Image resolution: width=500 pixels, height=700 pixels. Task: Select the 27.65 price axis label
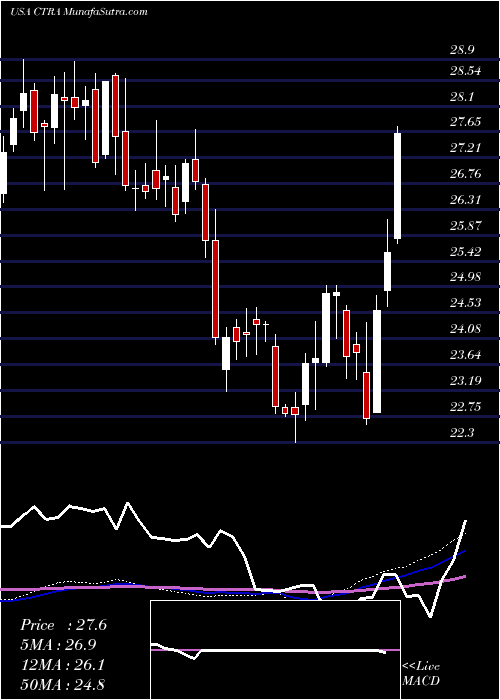pos(467,122)
